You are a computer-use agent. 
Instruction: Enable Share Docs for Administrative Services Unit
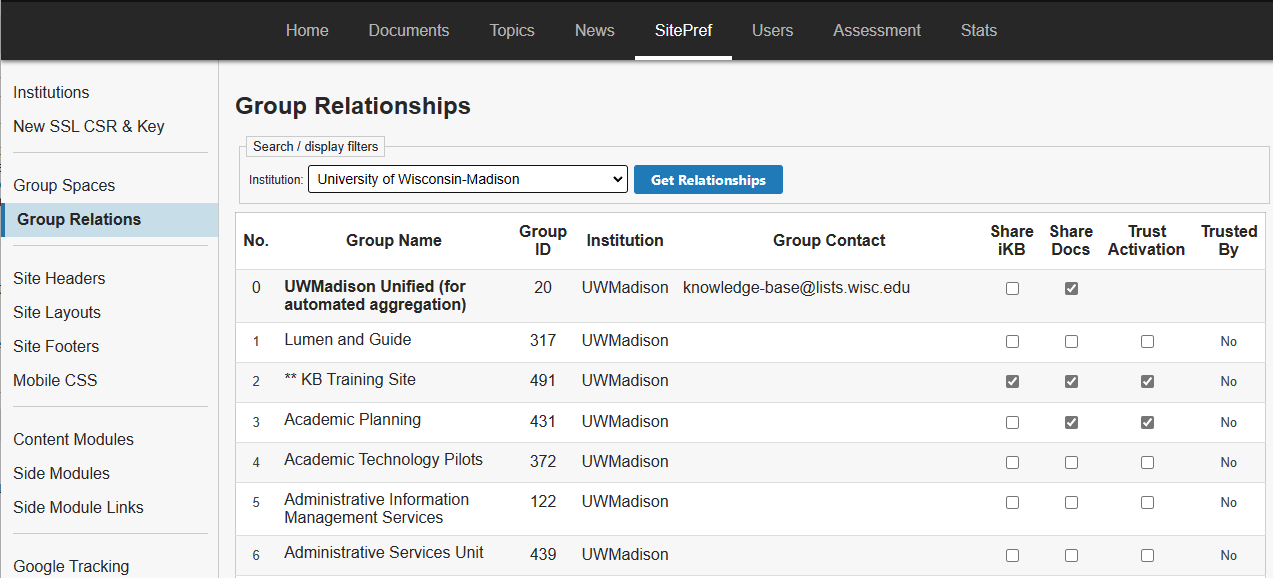(1071, 556)
